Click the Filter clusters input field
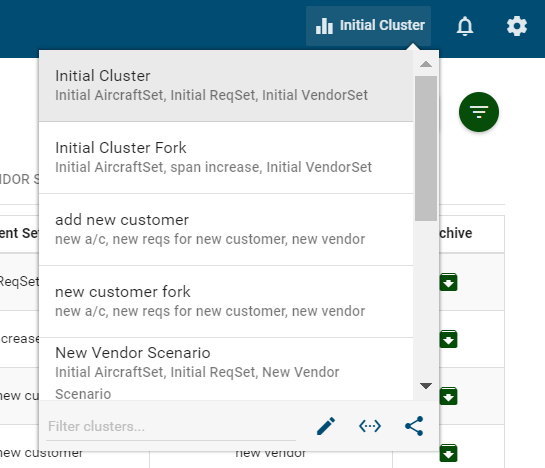 coord(171,427)
